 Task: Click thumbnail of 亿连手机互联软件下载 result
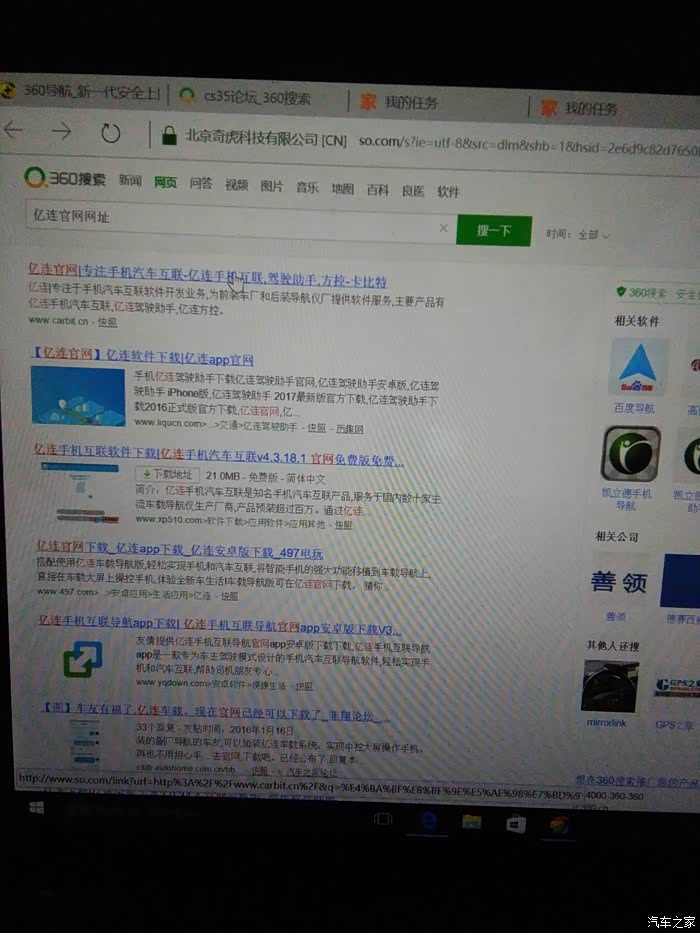(x=80, y=493)
